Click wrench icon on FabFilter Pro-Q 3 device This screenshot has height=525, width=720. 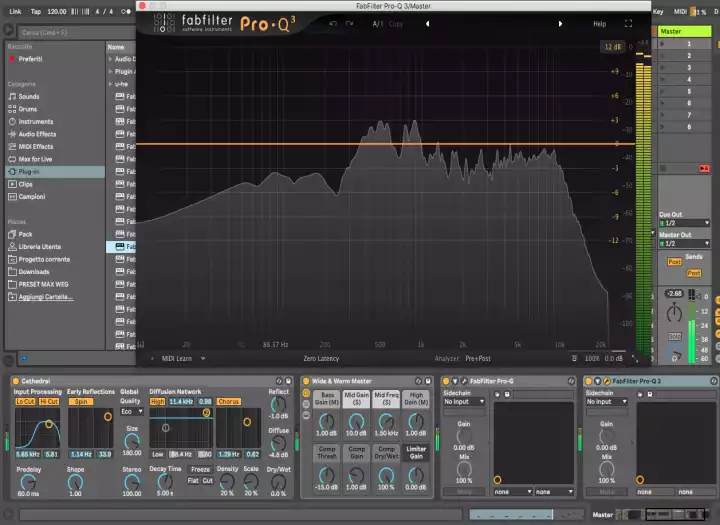(607, 381)
